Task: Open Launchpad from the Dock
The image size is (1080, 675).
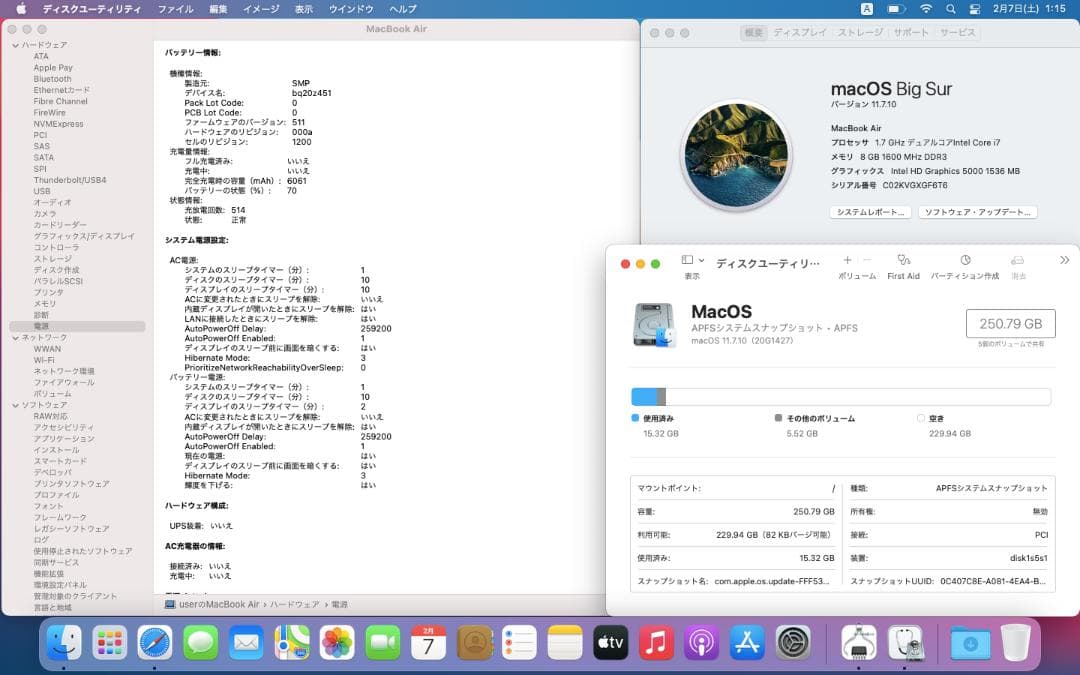Action: [110, 643]
